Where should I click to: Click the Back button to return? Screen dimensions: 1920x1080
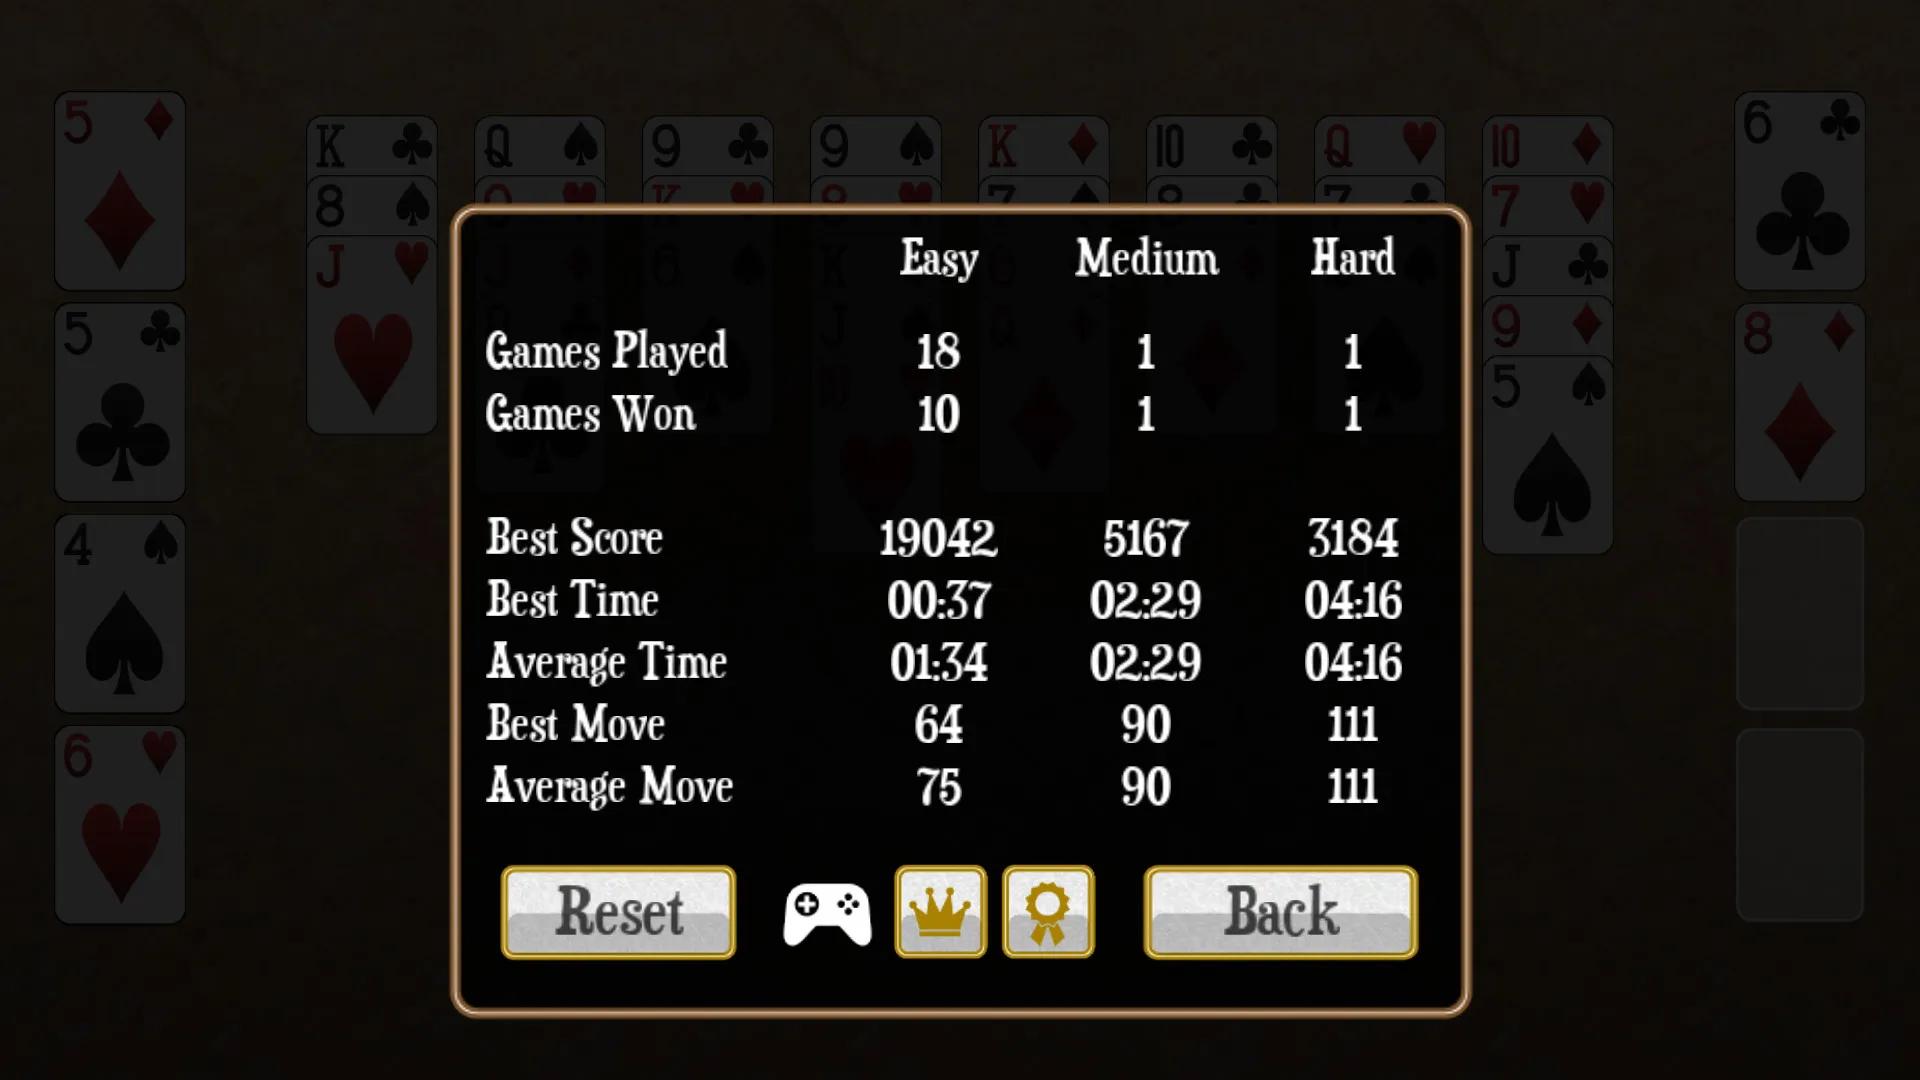tap(1279, 913)
